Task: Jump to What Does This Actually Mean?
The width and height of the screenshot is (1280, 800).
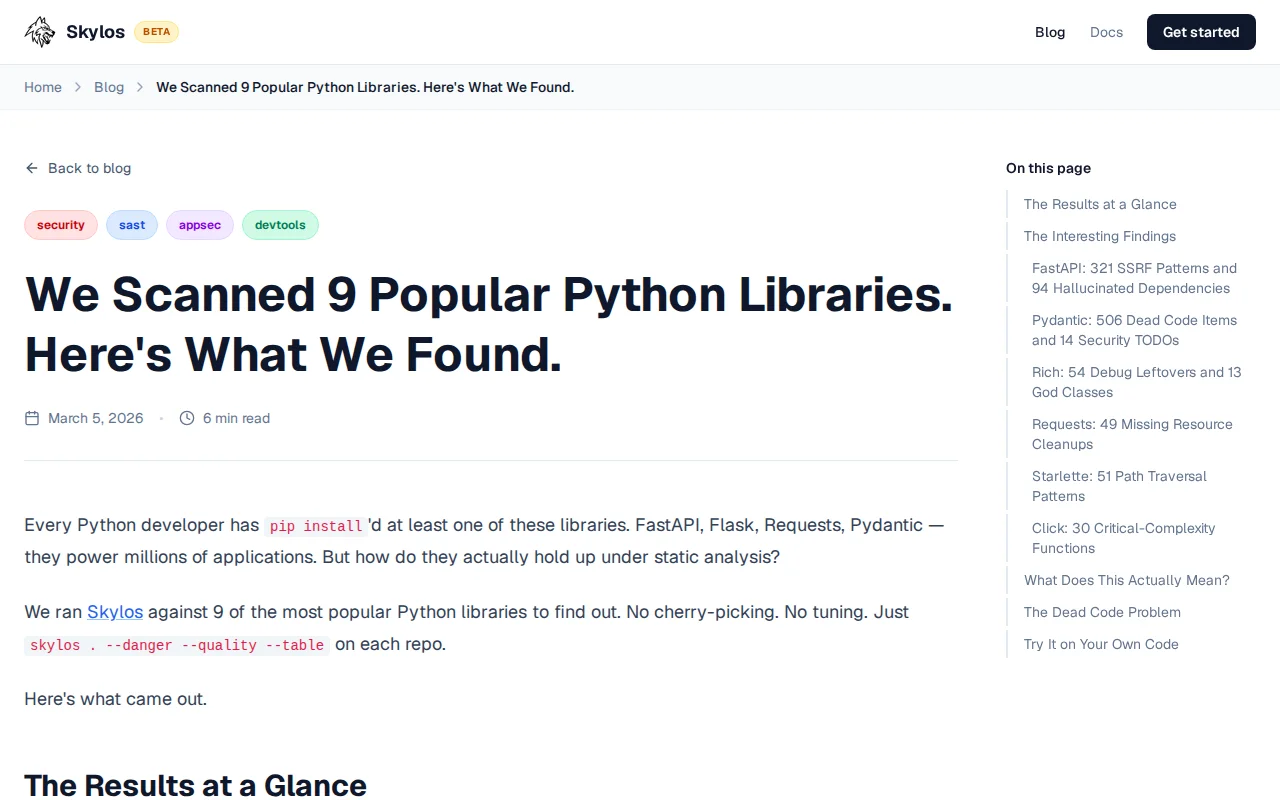Action: pyautogui.click(x=1127, y=580)
